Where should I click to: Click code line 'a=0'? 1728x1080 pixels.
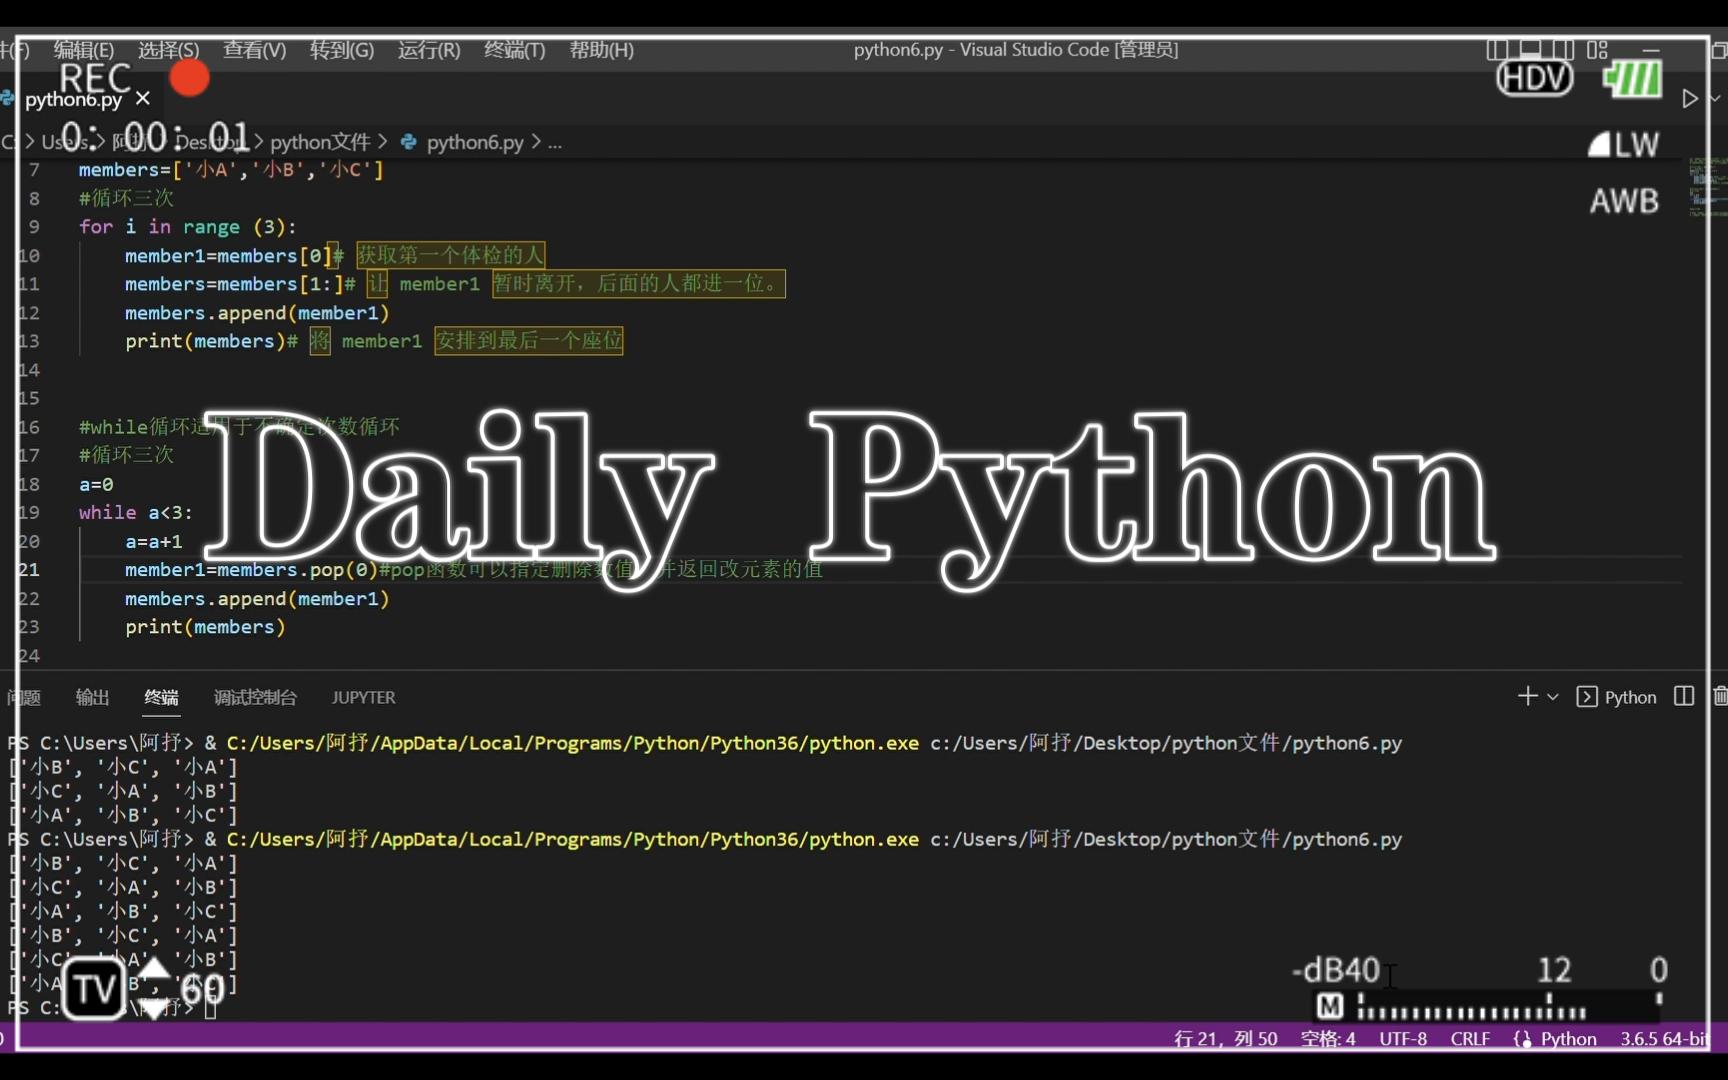click(x=96, y=484)
